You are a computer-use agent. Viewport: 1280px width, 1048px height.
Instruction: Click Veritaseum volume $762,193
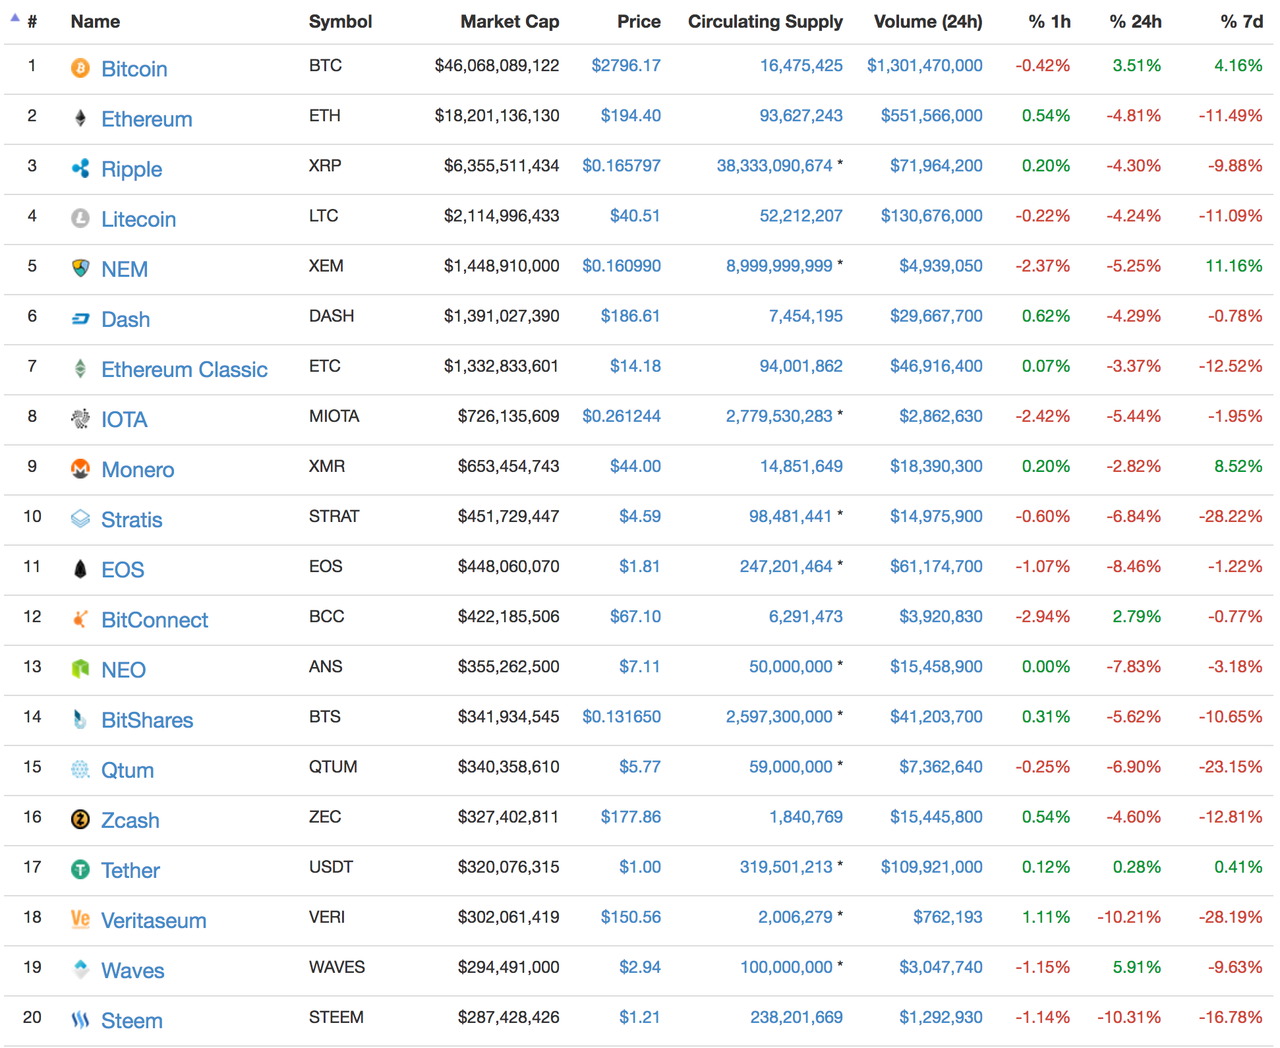coord(947,916)
